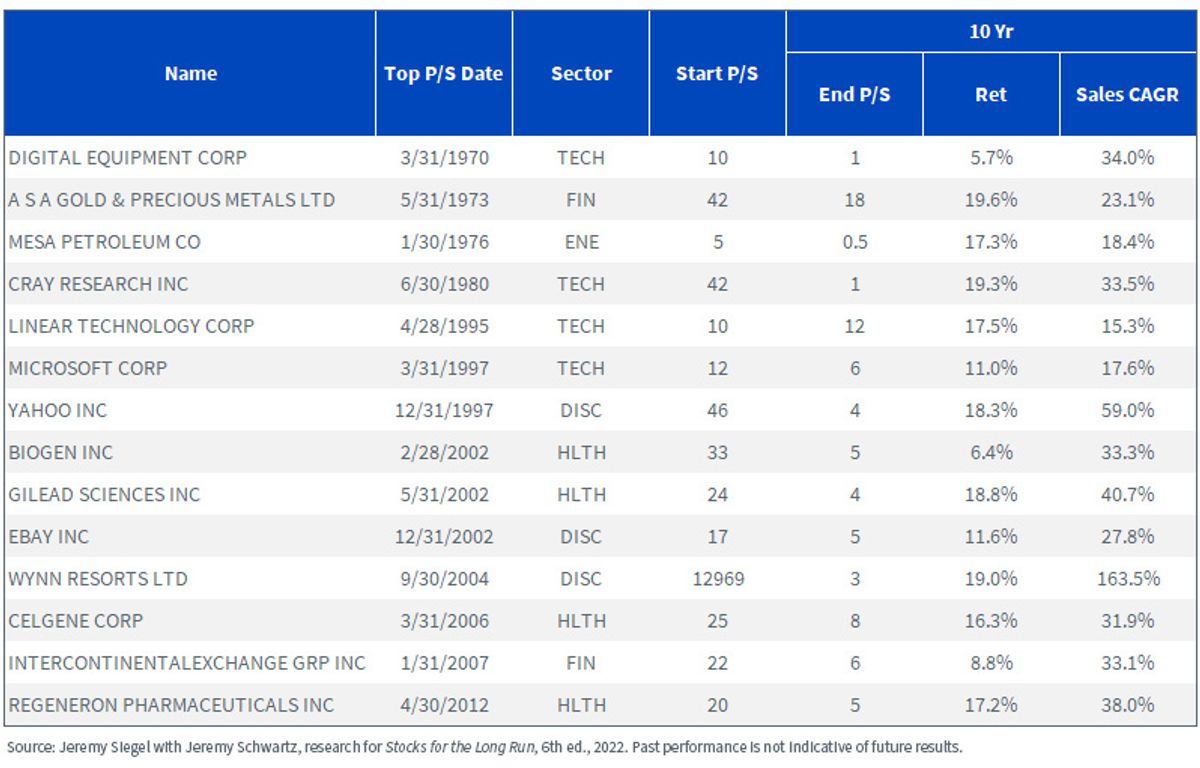Click the date 12/31/1997

point(444,410)
